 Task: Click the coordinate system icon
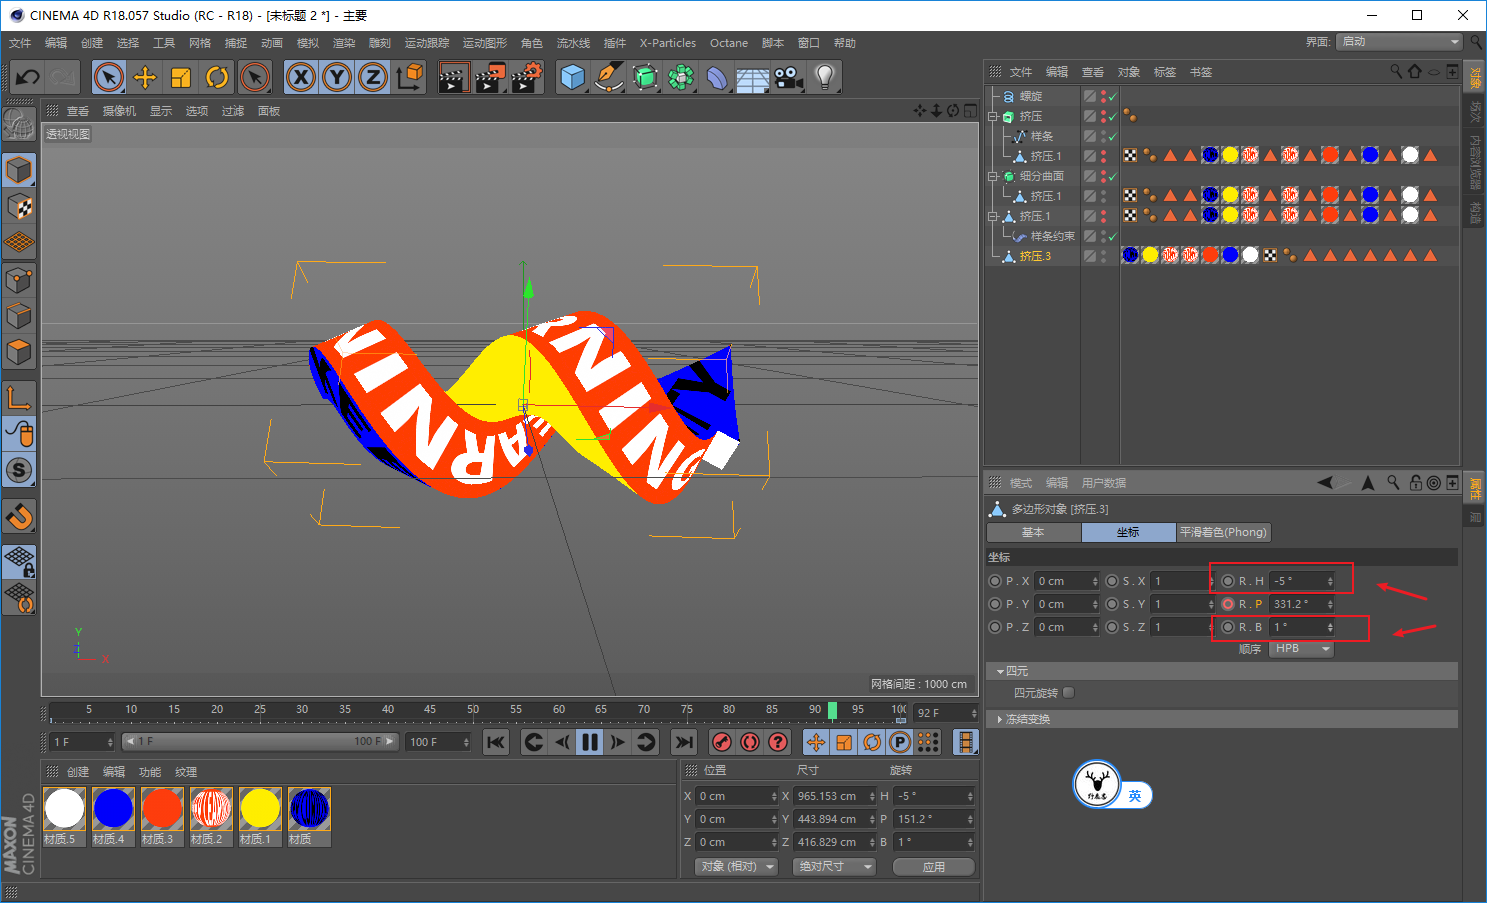pos(409,77)
